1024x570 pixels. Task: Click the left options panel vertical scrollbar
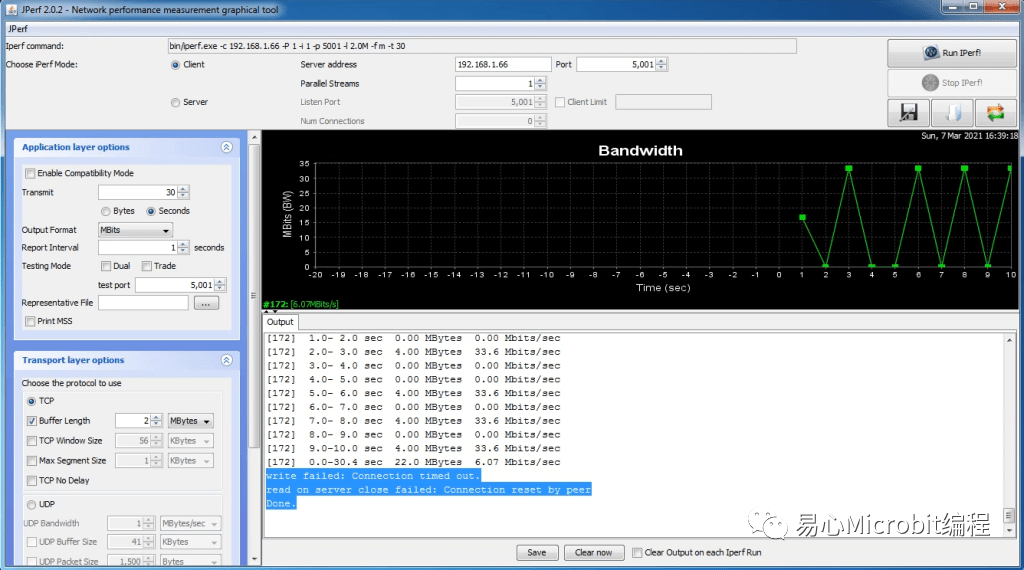[x=254, y=300]
